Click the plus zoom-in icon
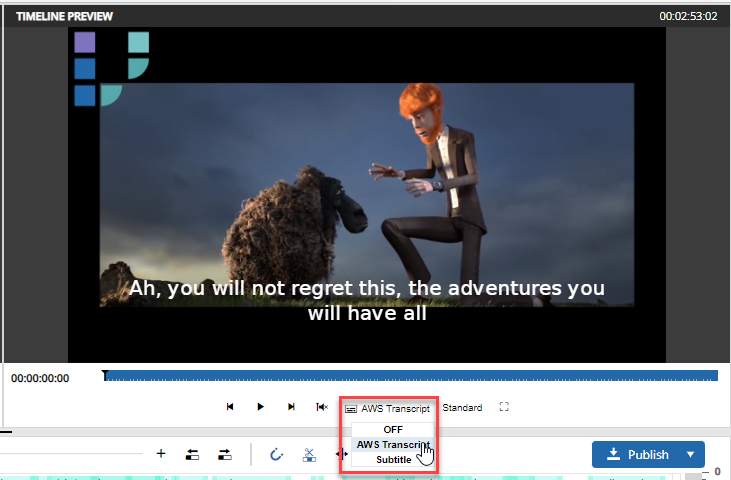 coord(161,454)
